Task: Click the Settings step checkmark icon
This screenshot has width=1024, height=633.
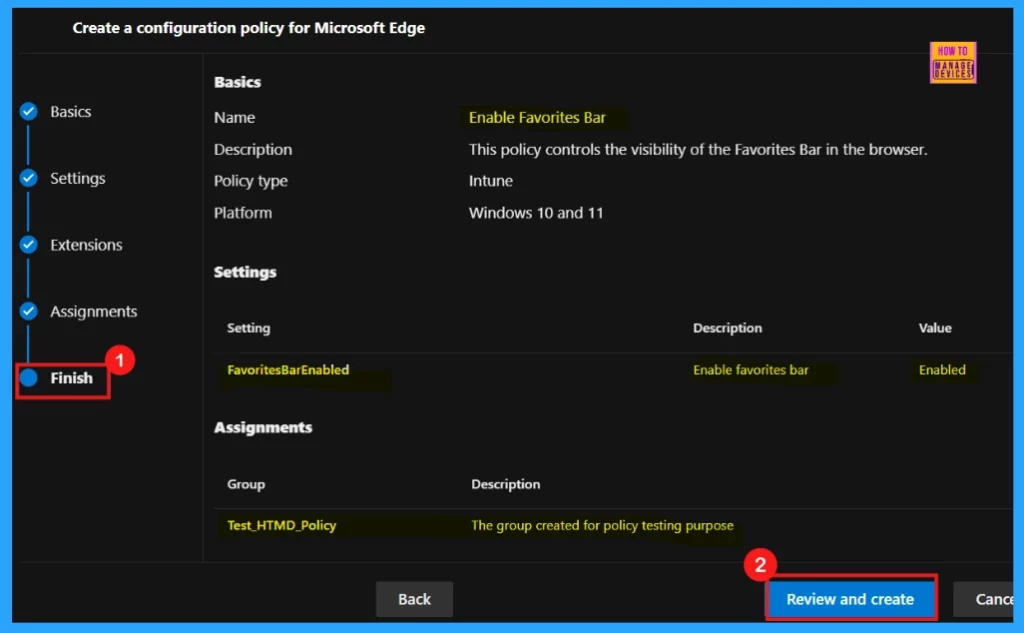Action: point(28,178)
